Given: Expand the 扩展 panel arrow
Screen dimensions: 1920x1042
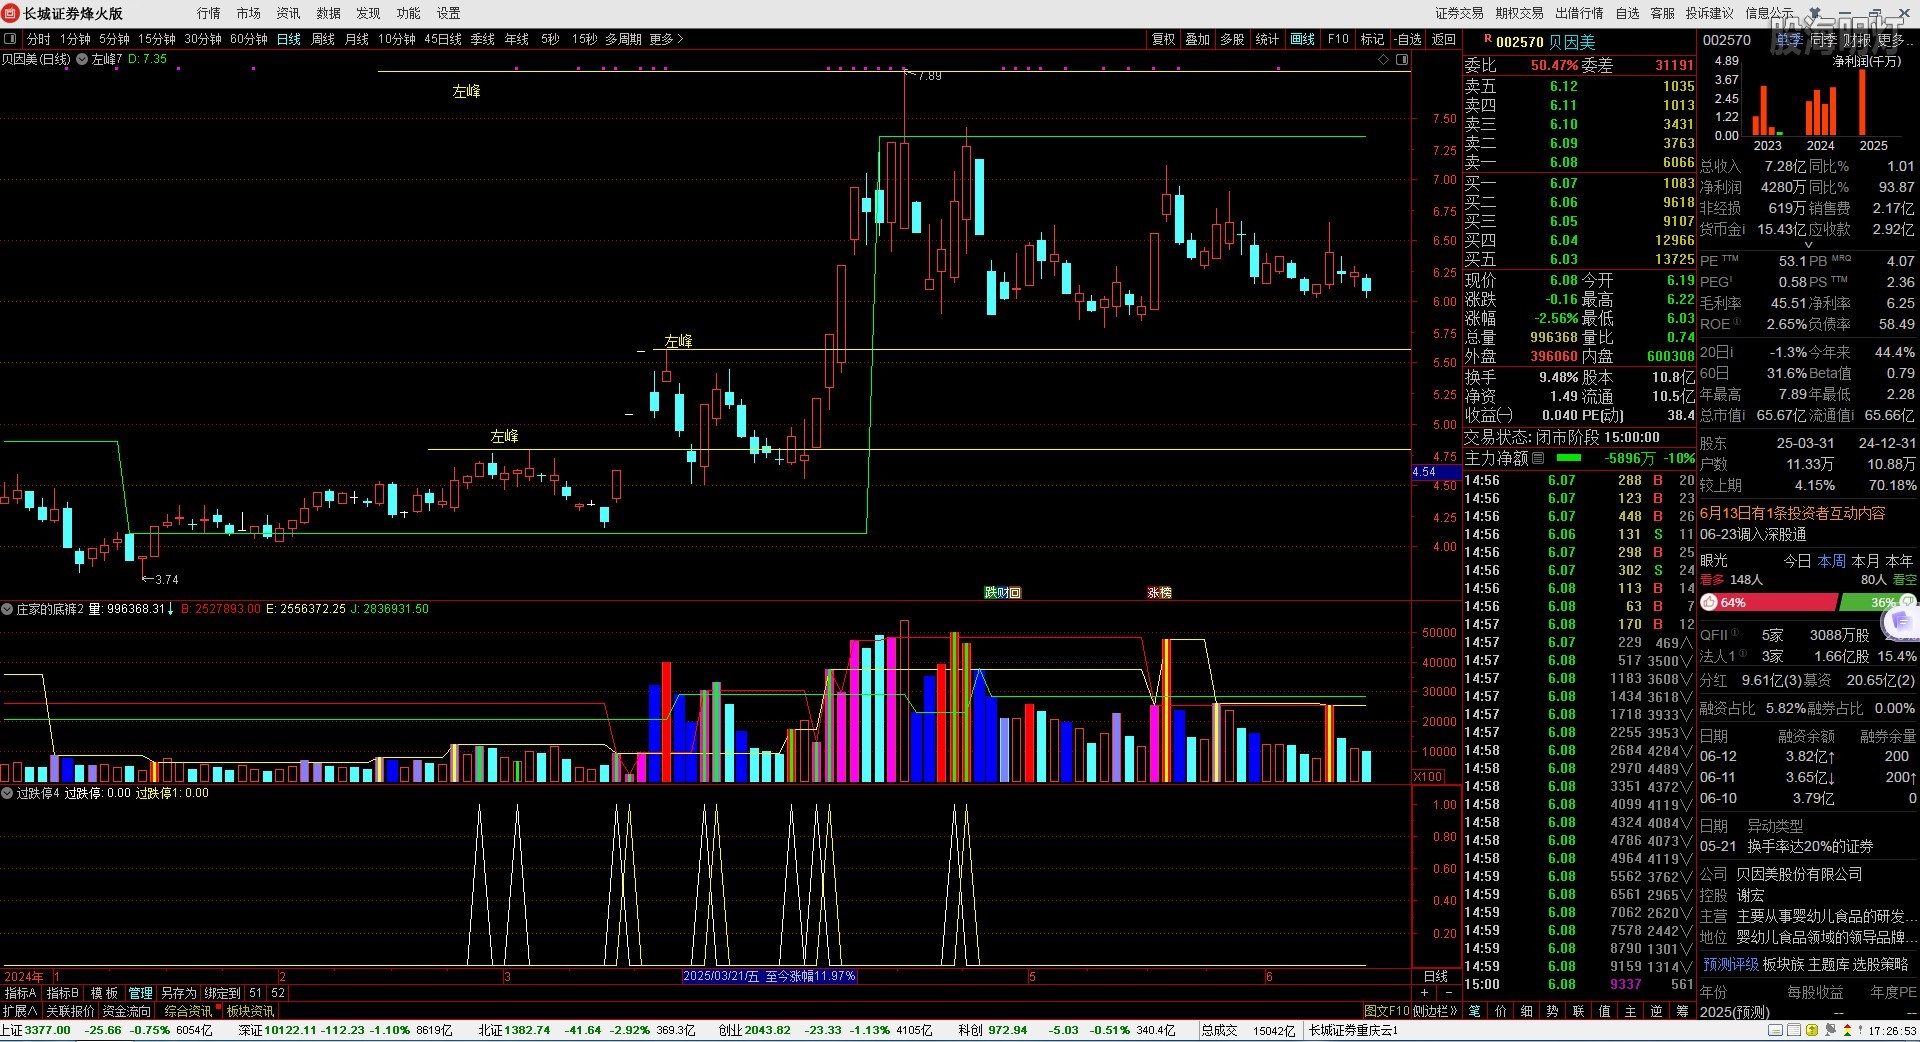Looking at the screenshot, I should 20,1011.
